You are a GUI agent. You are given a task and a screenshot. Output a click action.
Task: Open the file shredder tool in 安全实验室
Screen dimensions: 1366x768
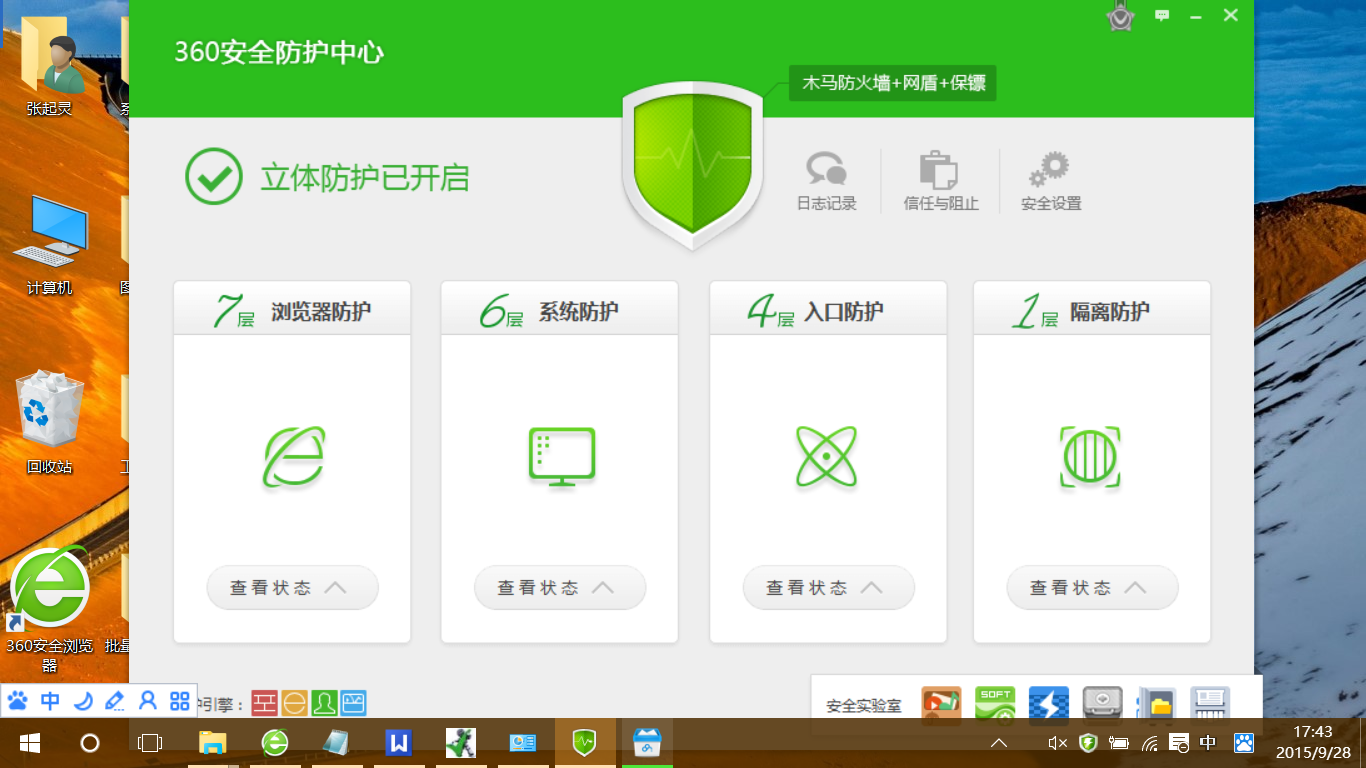[x=1210, y=703]
